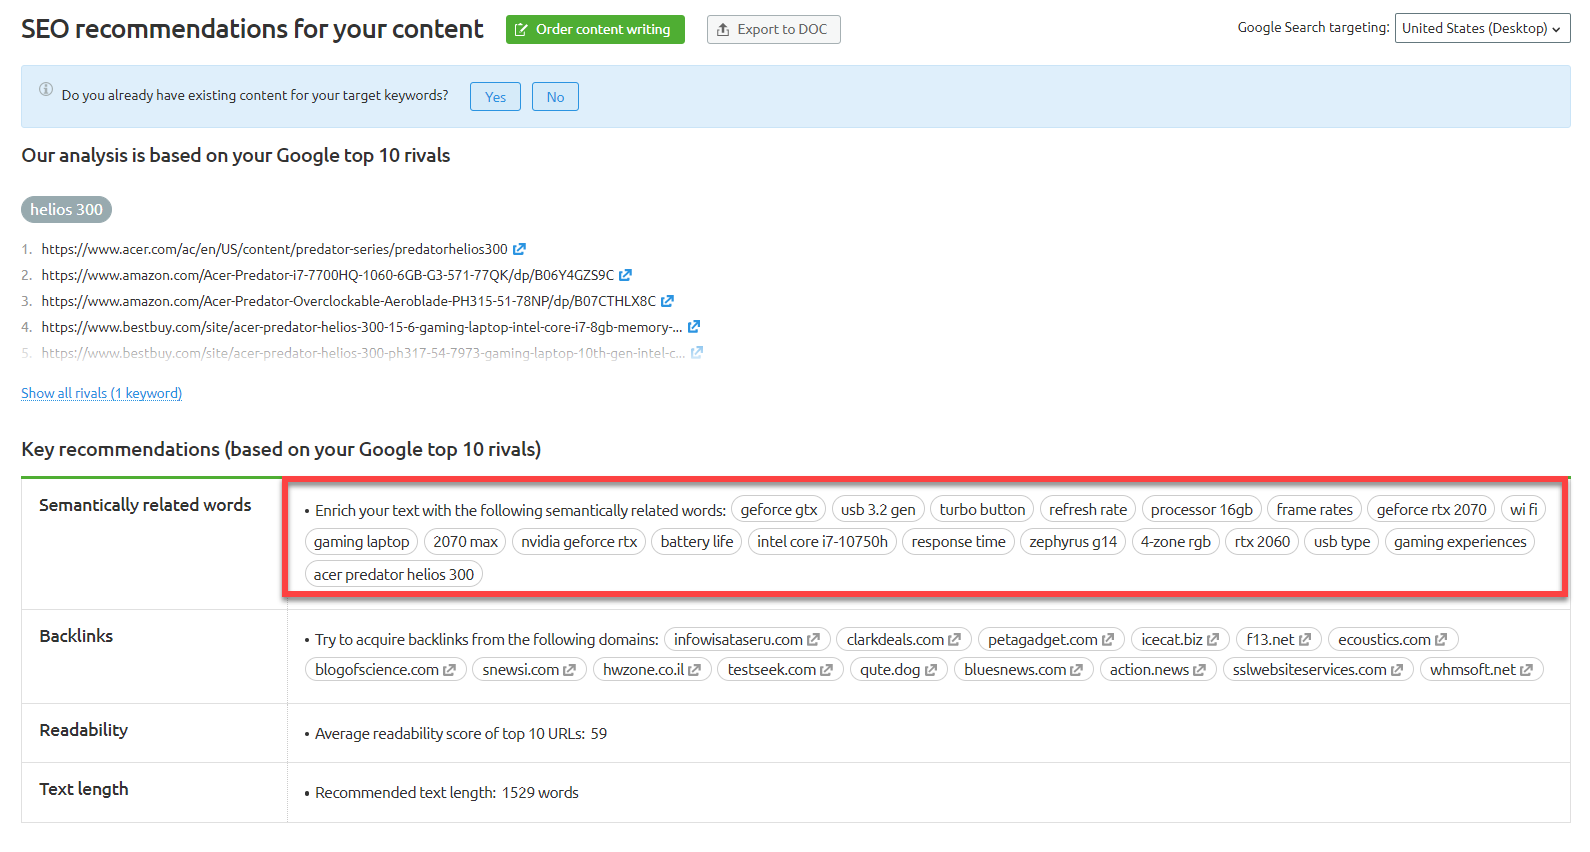Open hwzone.co.il external link icon
1590x852 pixels.
coord(694,670)
